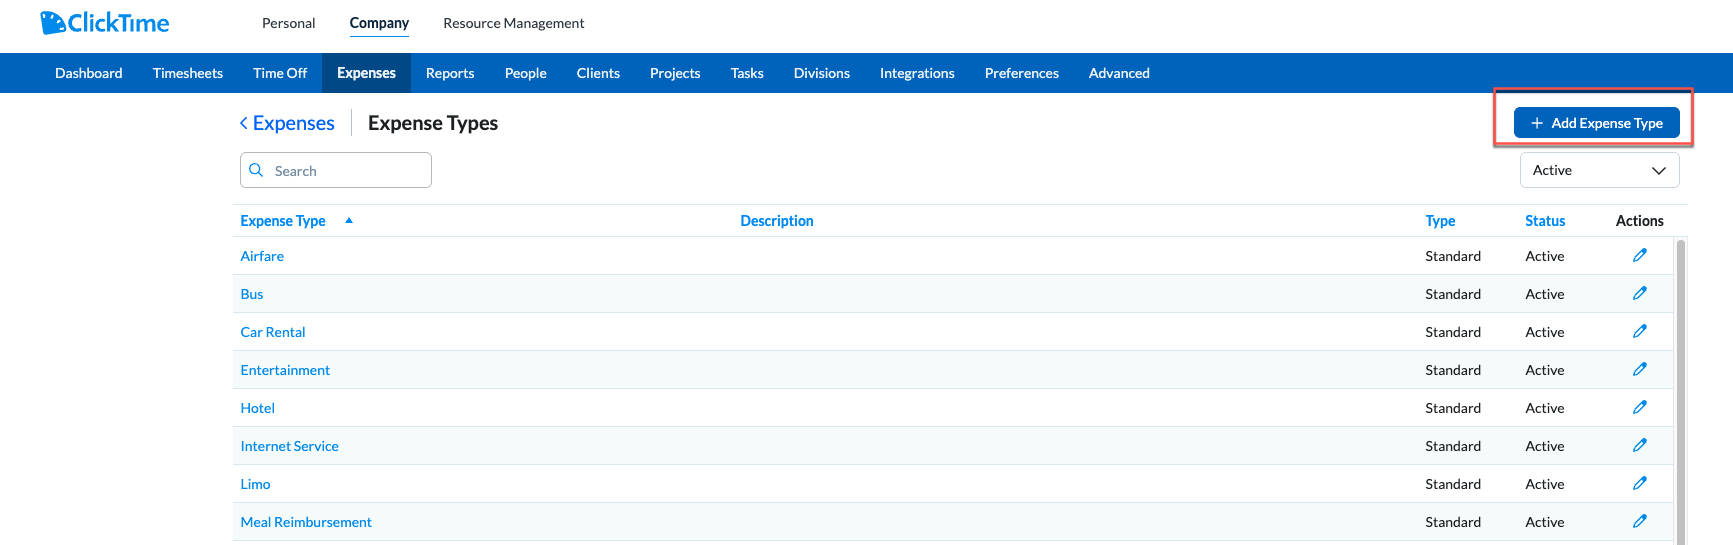Open Time Off in the navigation bar
1733x545 pixels.
click(280, 73)
